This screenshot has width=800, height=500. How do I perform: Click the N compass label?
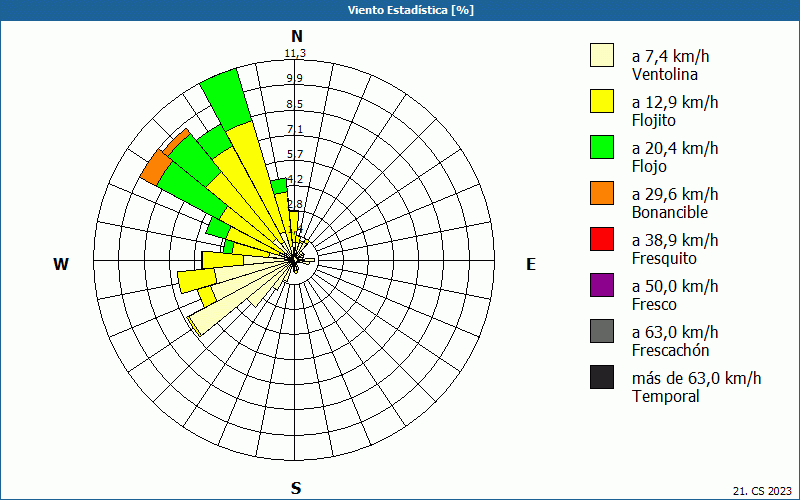pyautogui.click(x=297, y=36)
